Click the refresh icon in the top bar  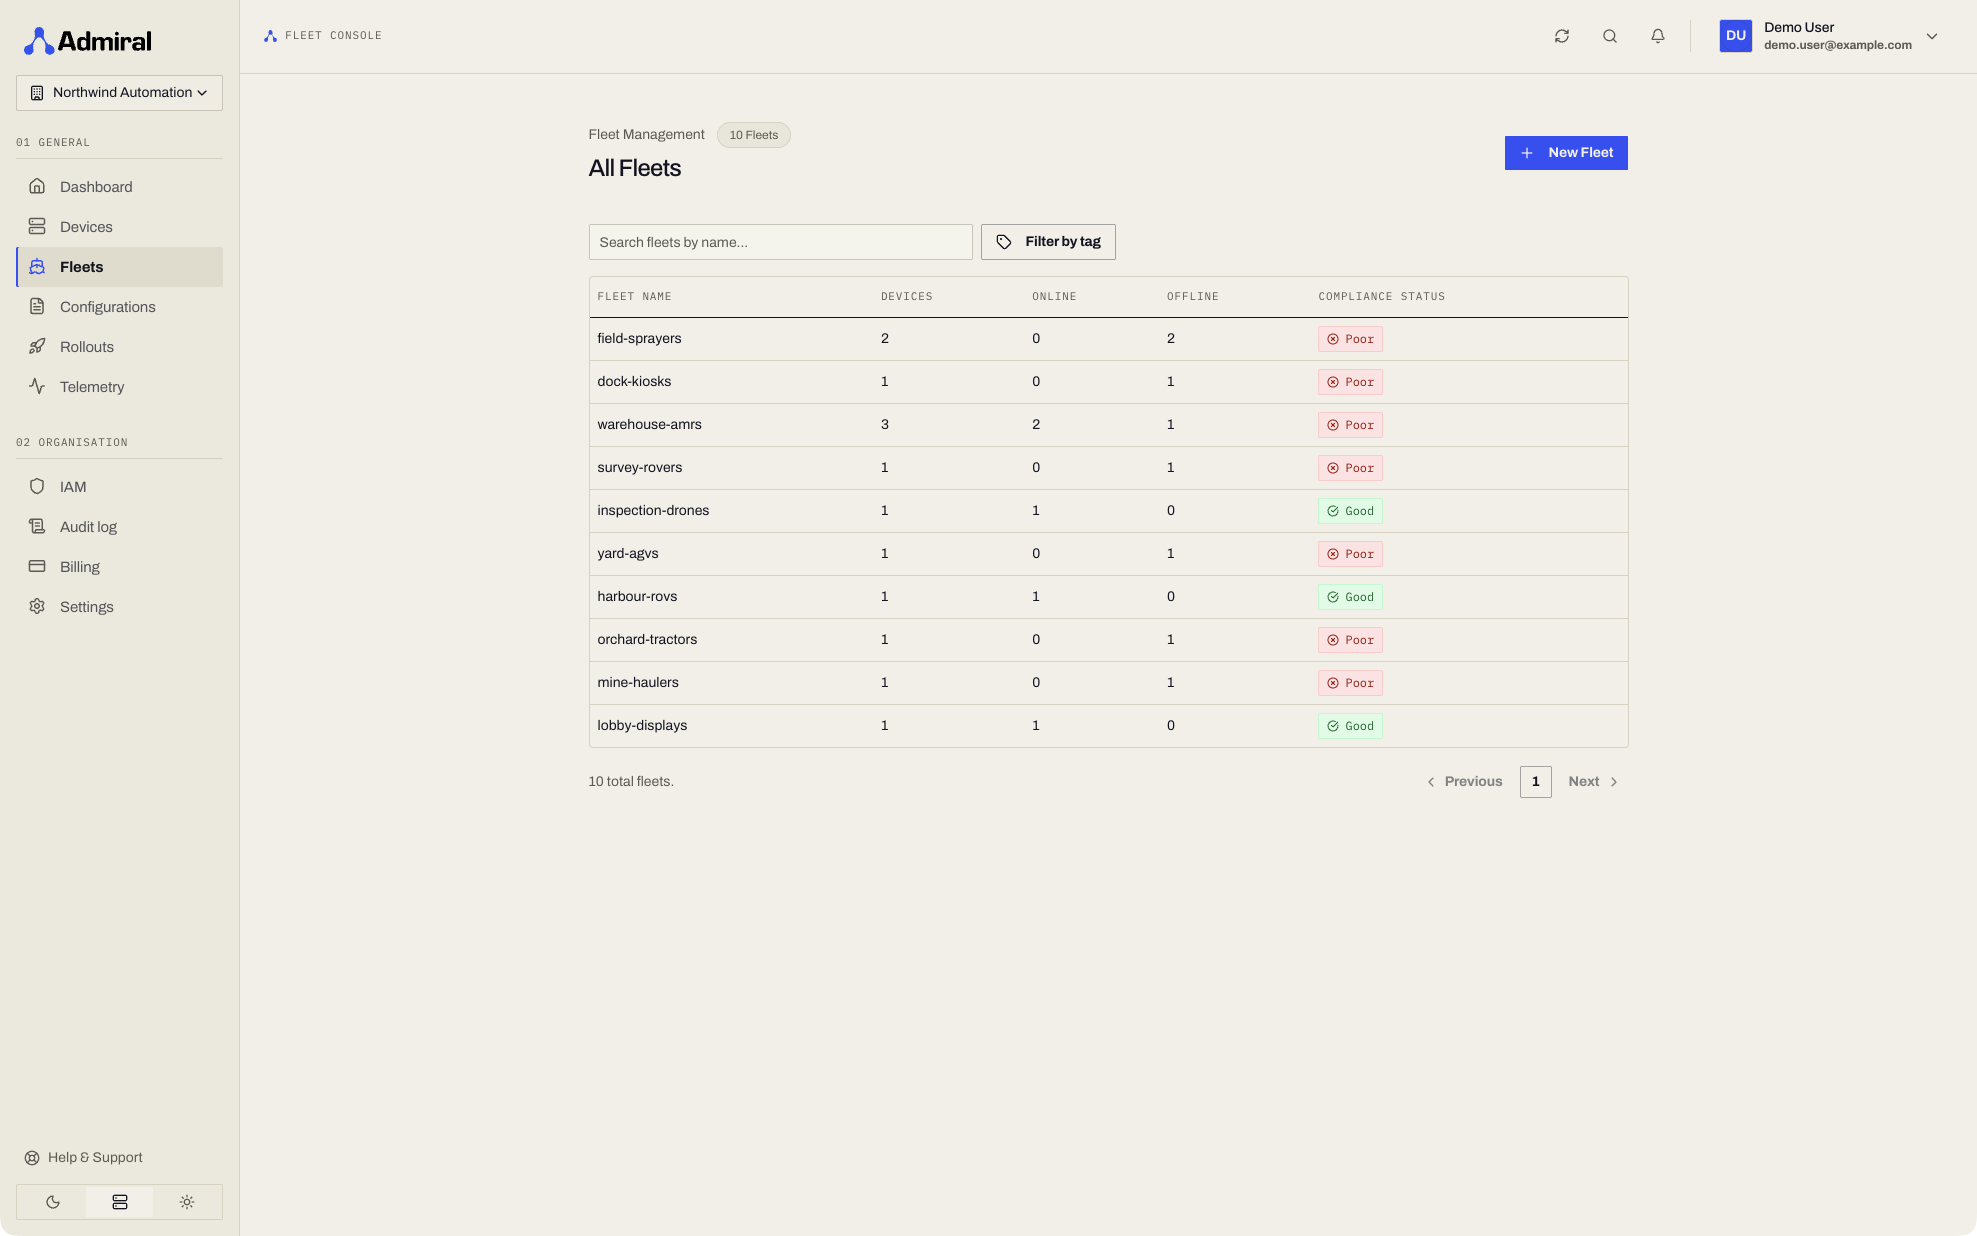1562,36
